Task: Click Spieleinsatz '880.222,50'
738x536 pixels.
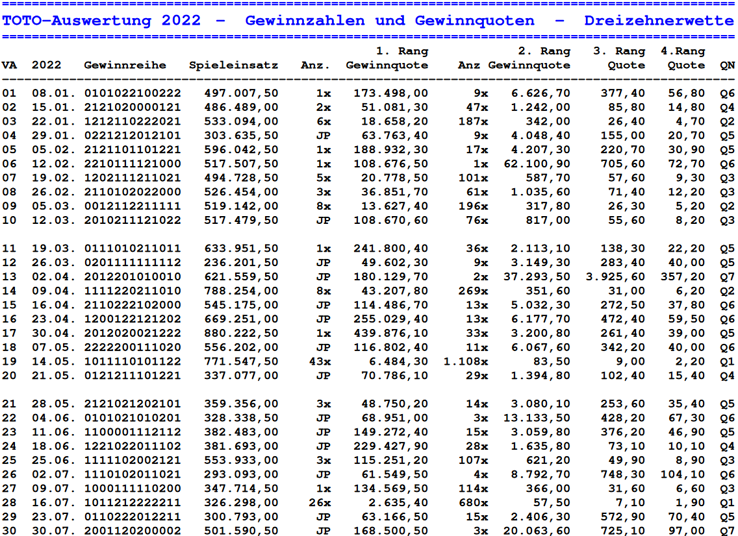Action: coord(241,333)
